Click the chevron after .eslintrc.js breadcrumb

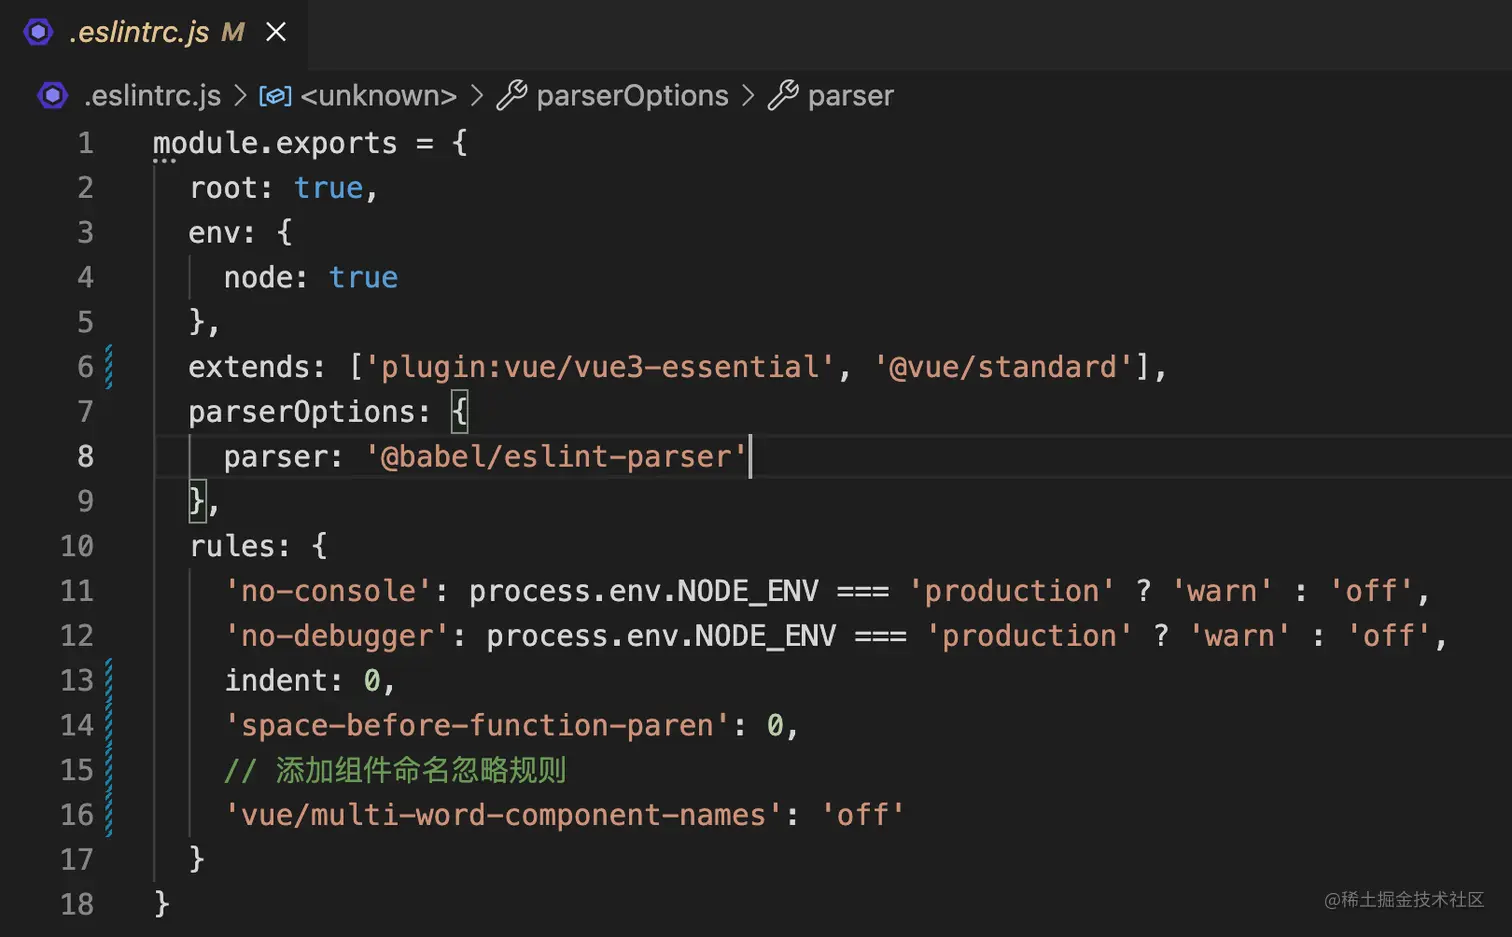tap(240, 96)
